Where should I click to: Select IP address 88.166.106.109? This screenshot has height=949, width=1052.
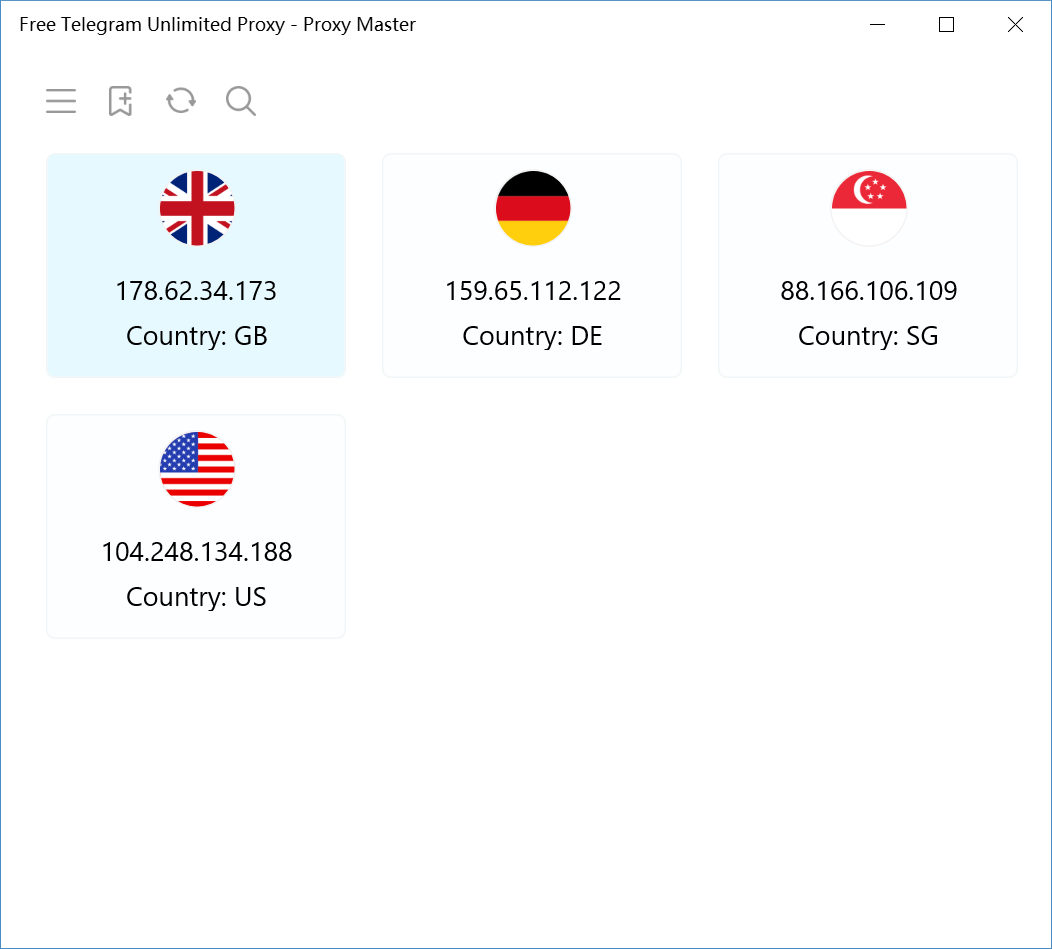point(868,291)
